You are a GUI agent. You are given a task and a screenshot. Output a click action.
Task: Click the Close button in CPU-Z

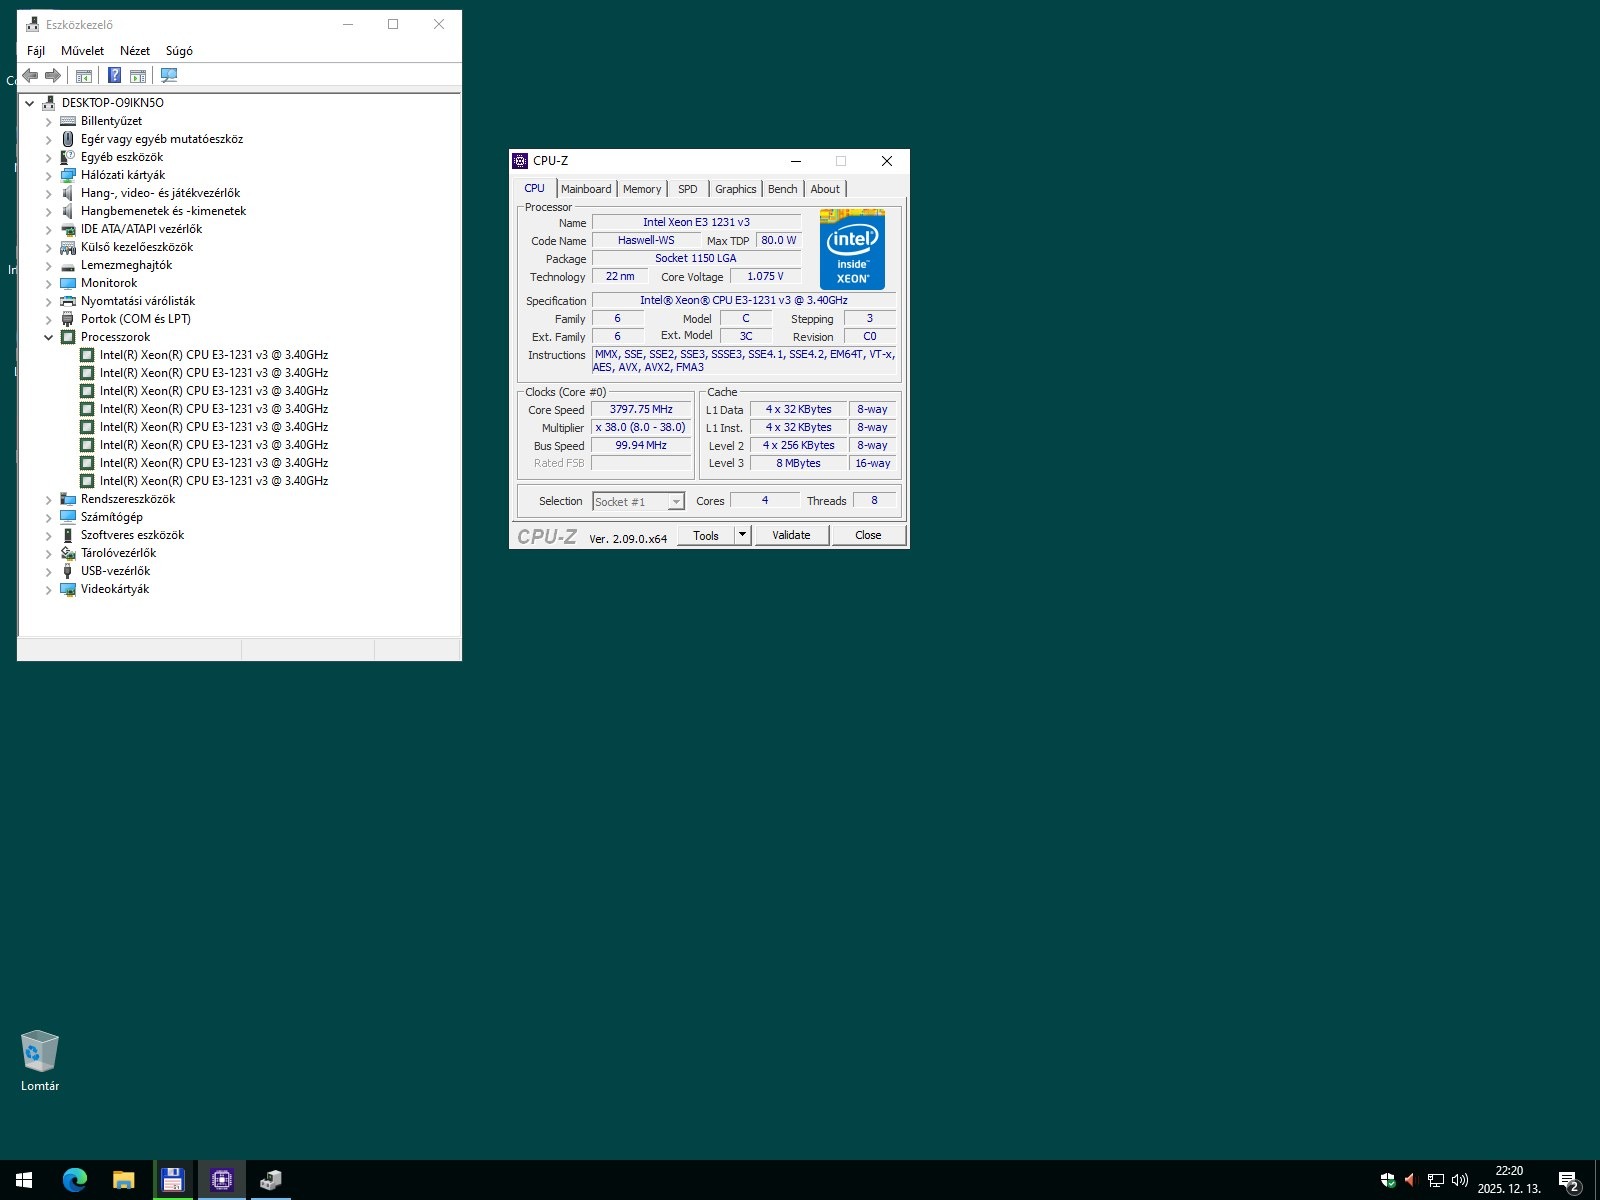point(868,535)
